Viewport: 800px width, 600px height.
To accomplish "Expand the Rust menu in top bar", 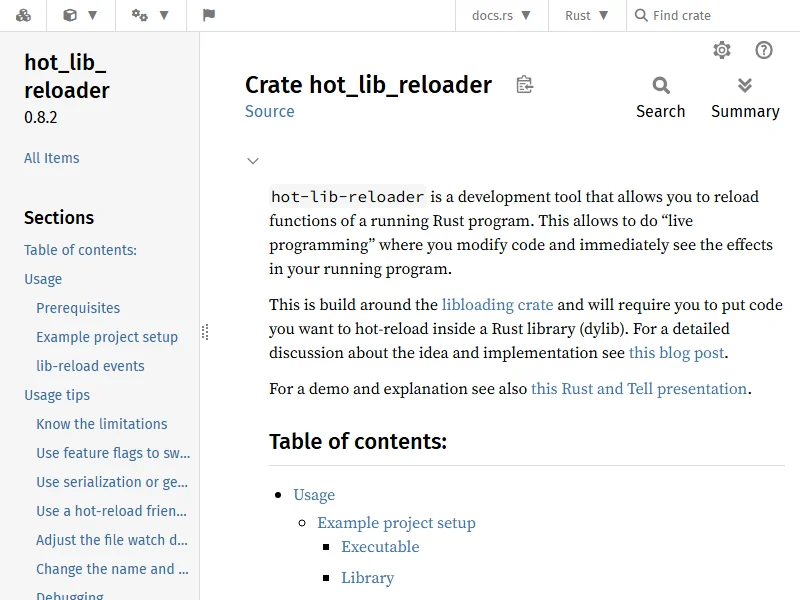I will coord(586,16).
